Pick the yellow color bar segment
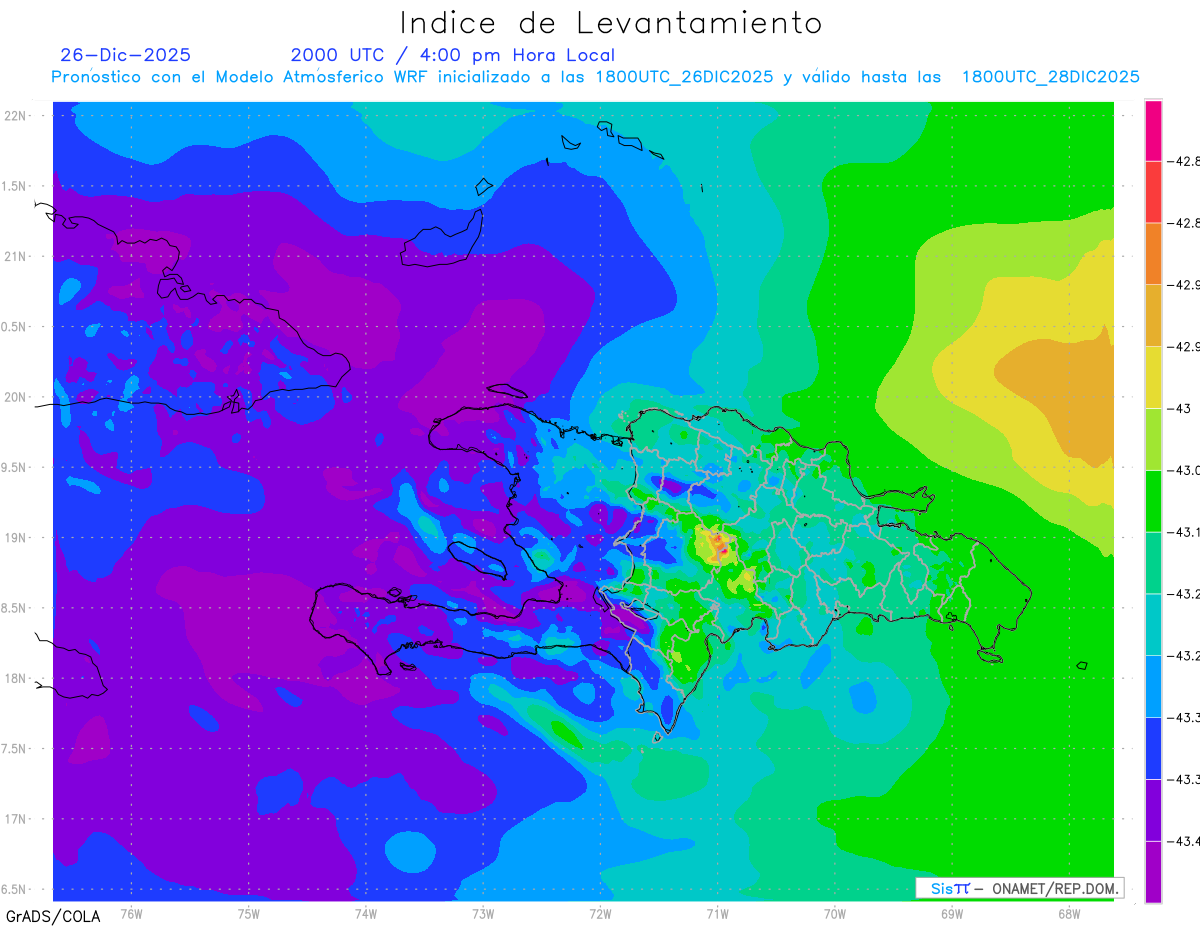This screenshot has height=927, width=1200. pos(1153,377)
